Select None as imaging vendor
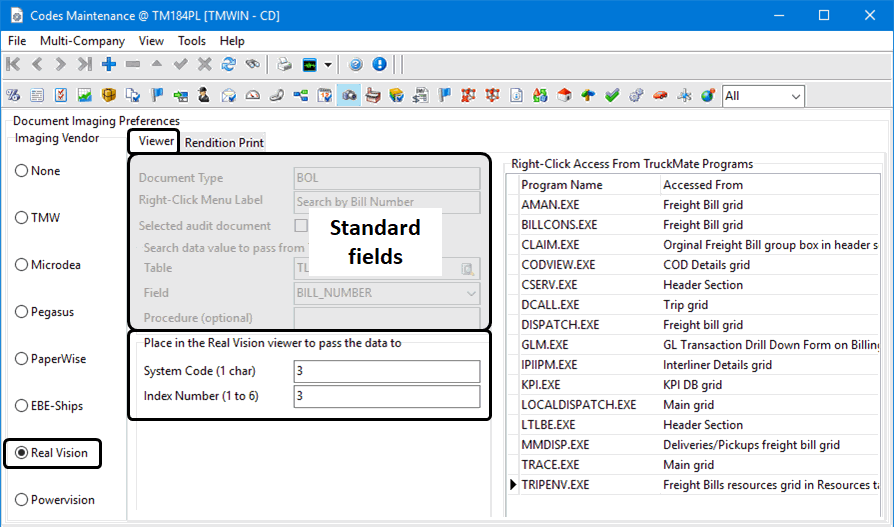 [21, 171]
